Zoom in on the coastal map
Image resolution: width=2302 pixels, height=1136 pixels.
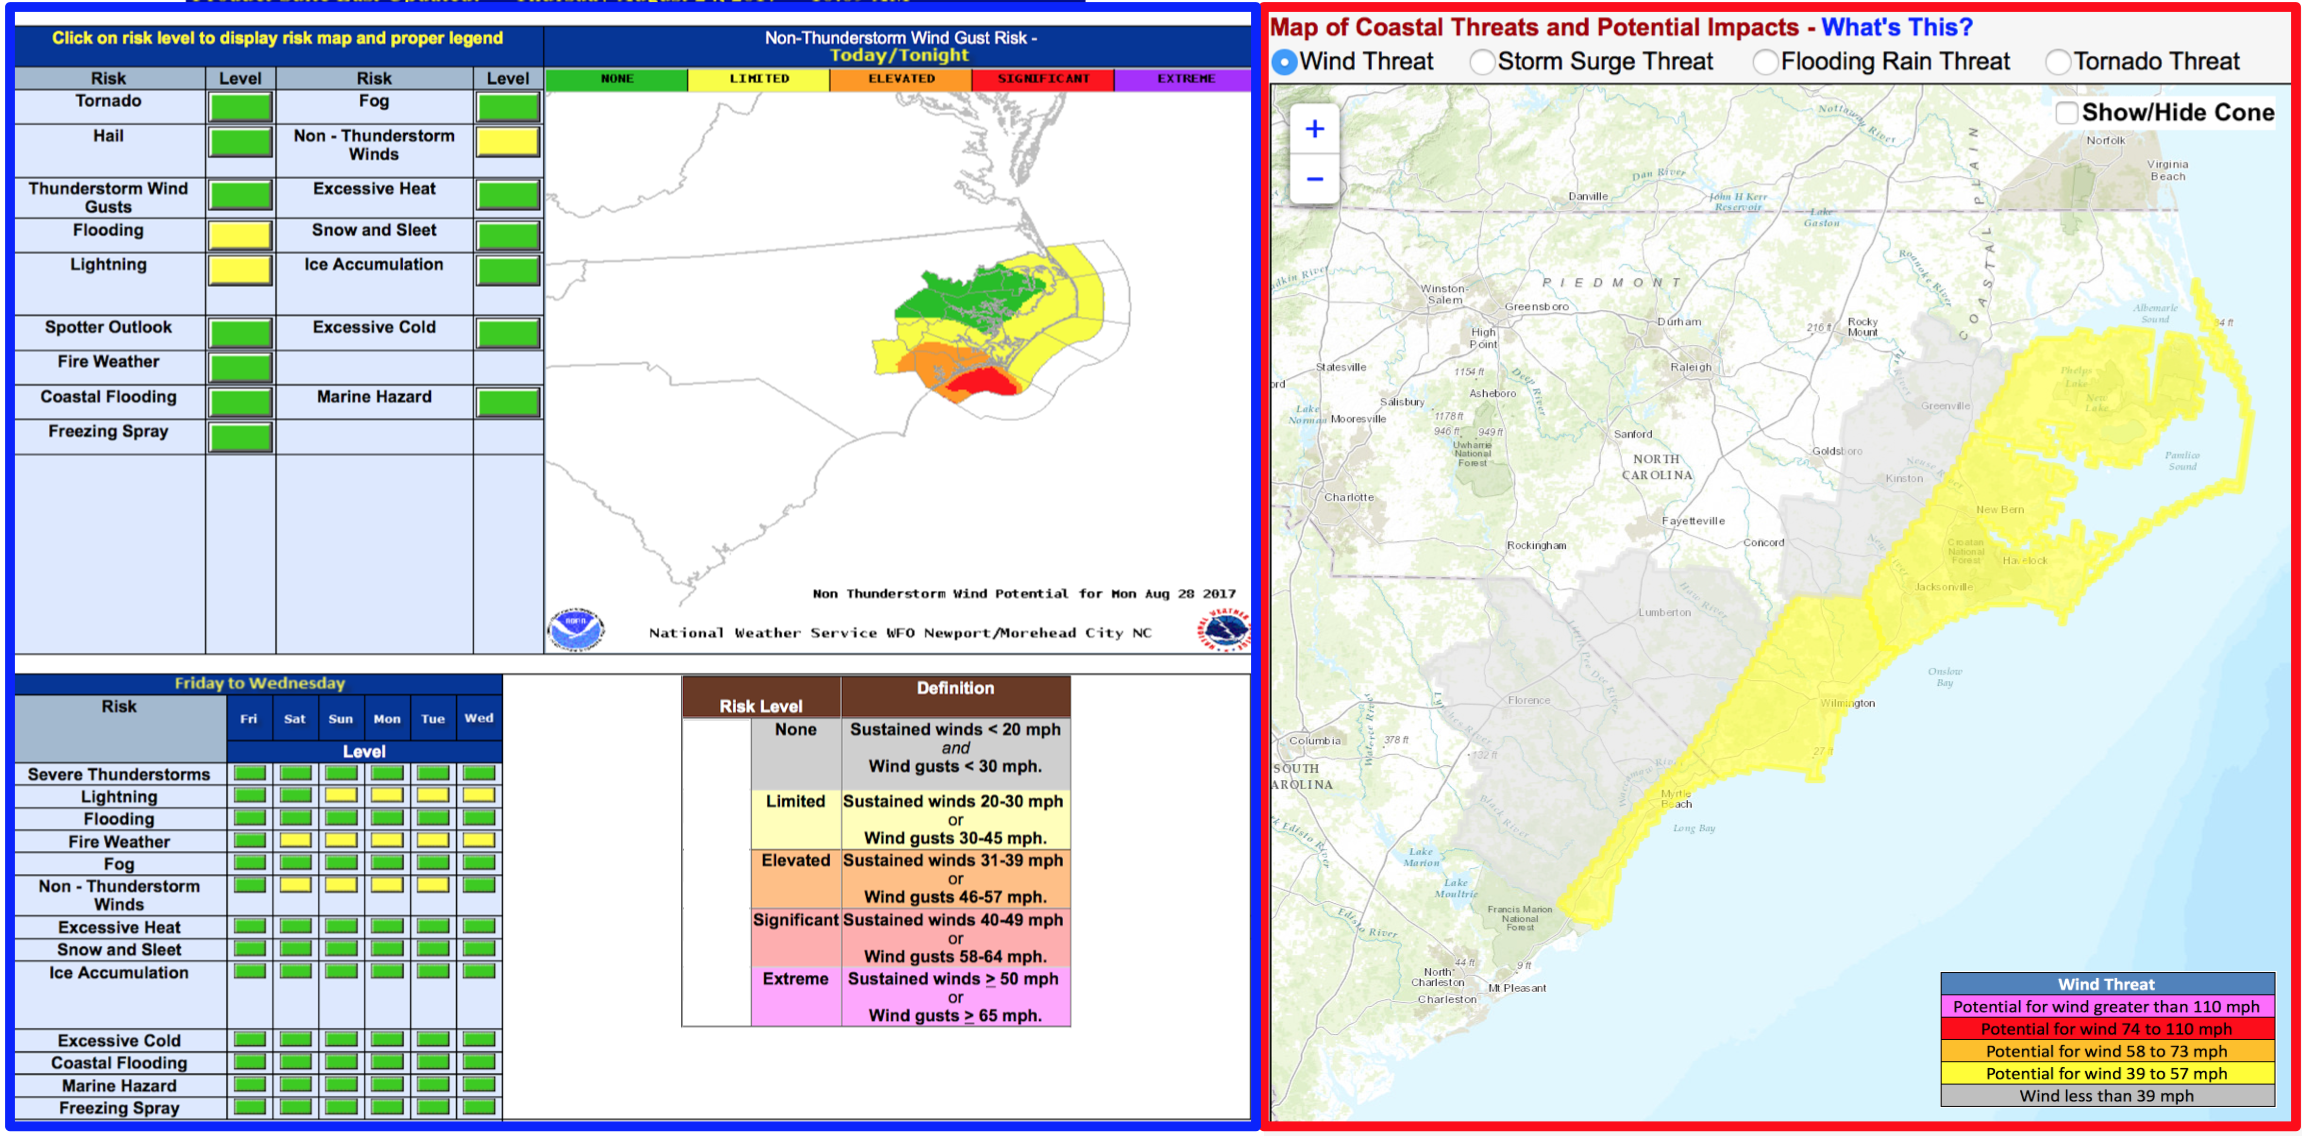[1314, 129]
